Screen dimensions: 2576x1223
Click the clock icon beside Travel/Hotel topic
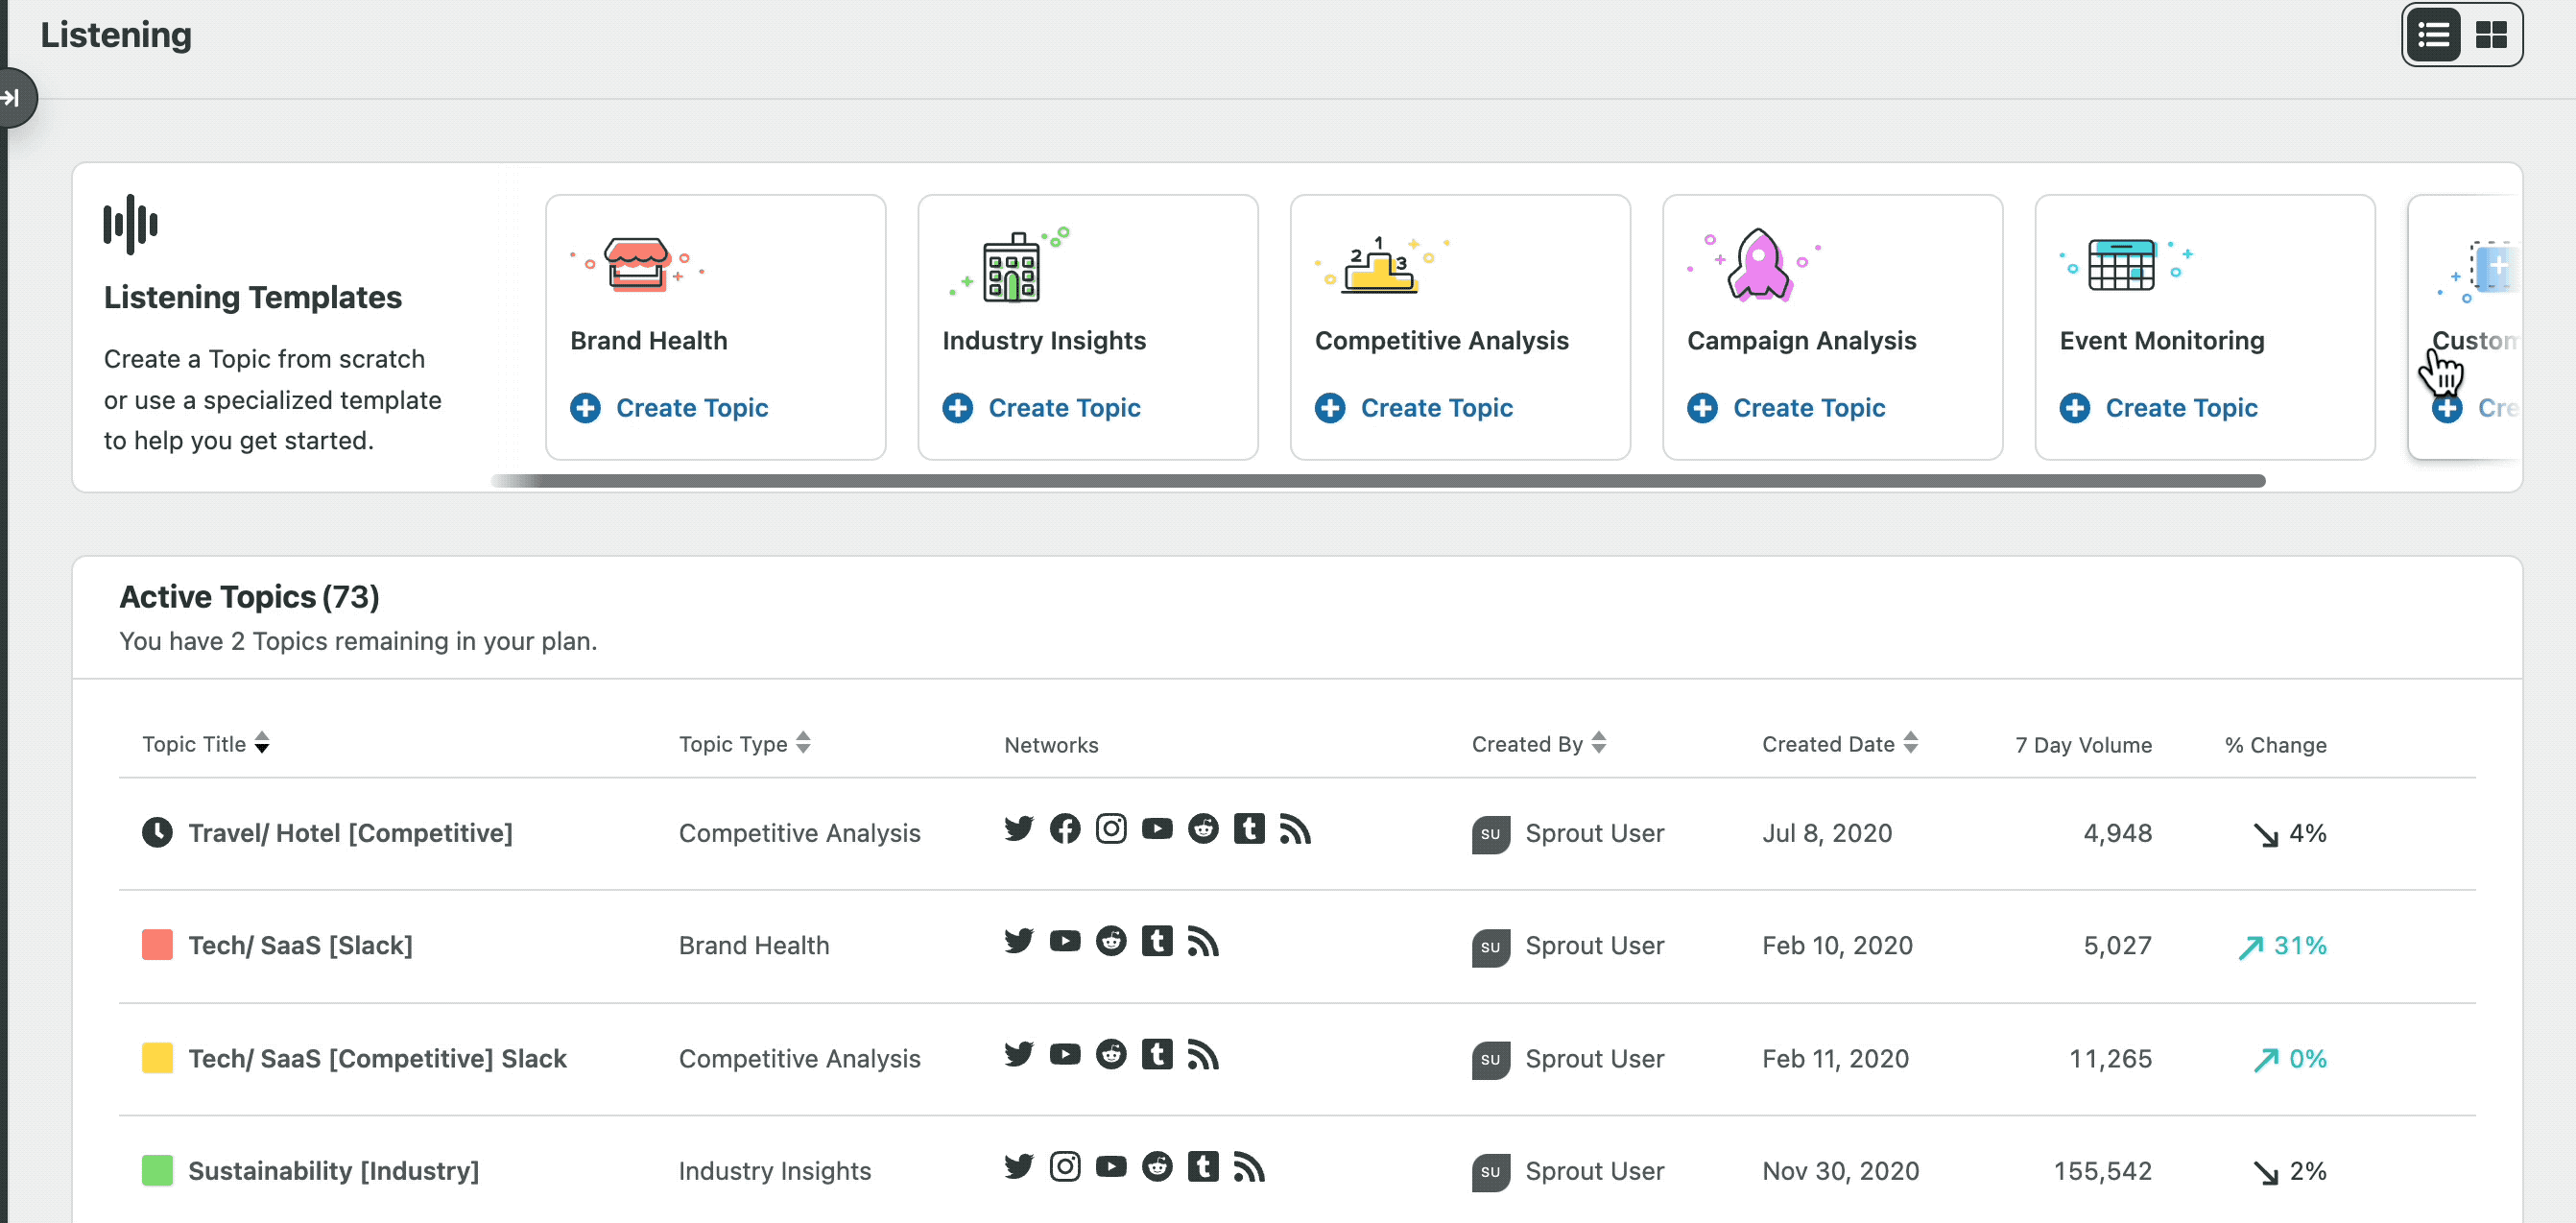(157, 833)
